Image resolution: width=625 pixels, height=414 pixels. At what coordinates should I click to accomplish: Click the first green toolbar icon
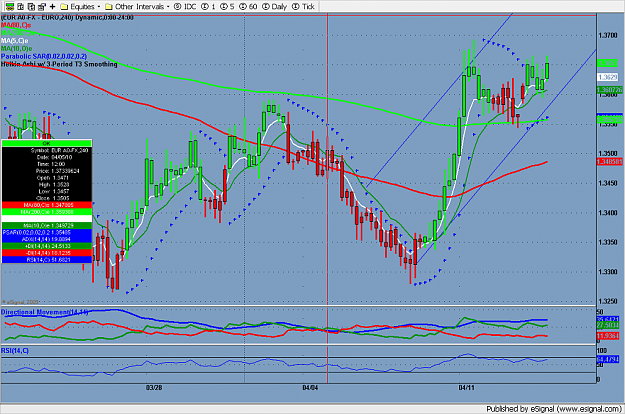coord(10,6)
